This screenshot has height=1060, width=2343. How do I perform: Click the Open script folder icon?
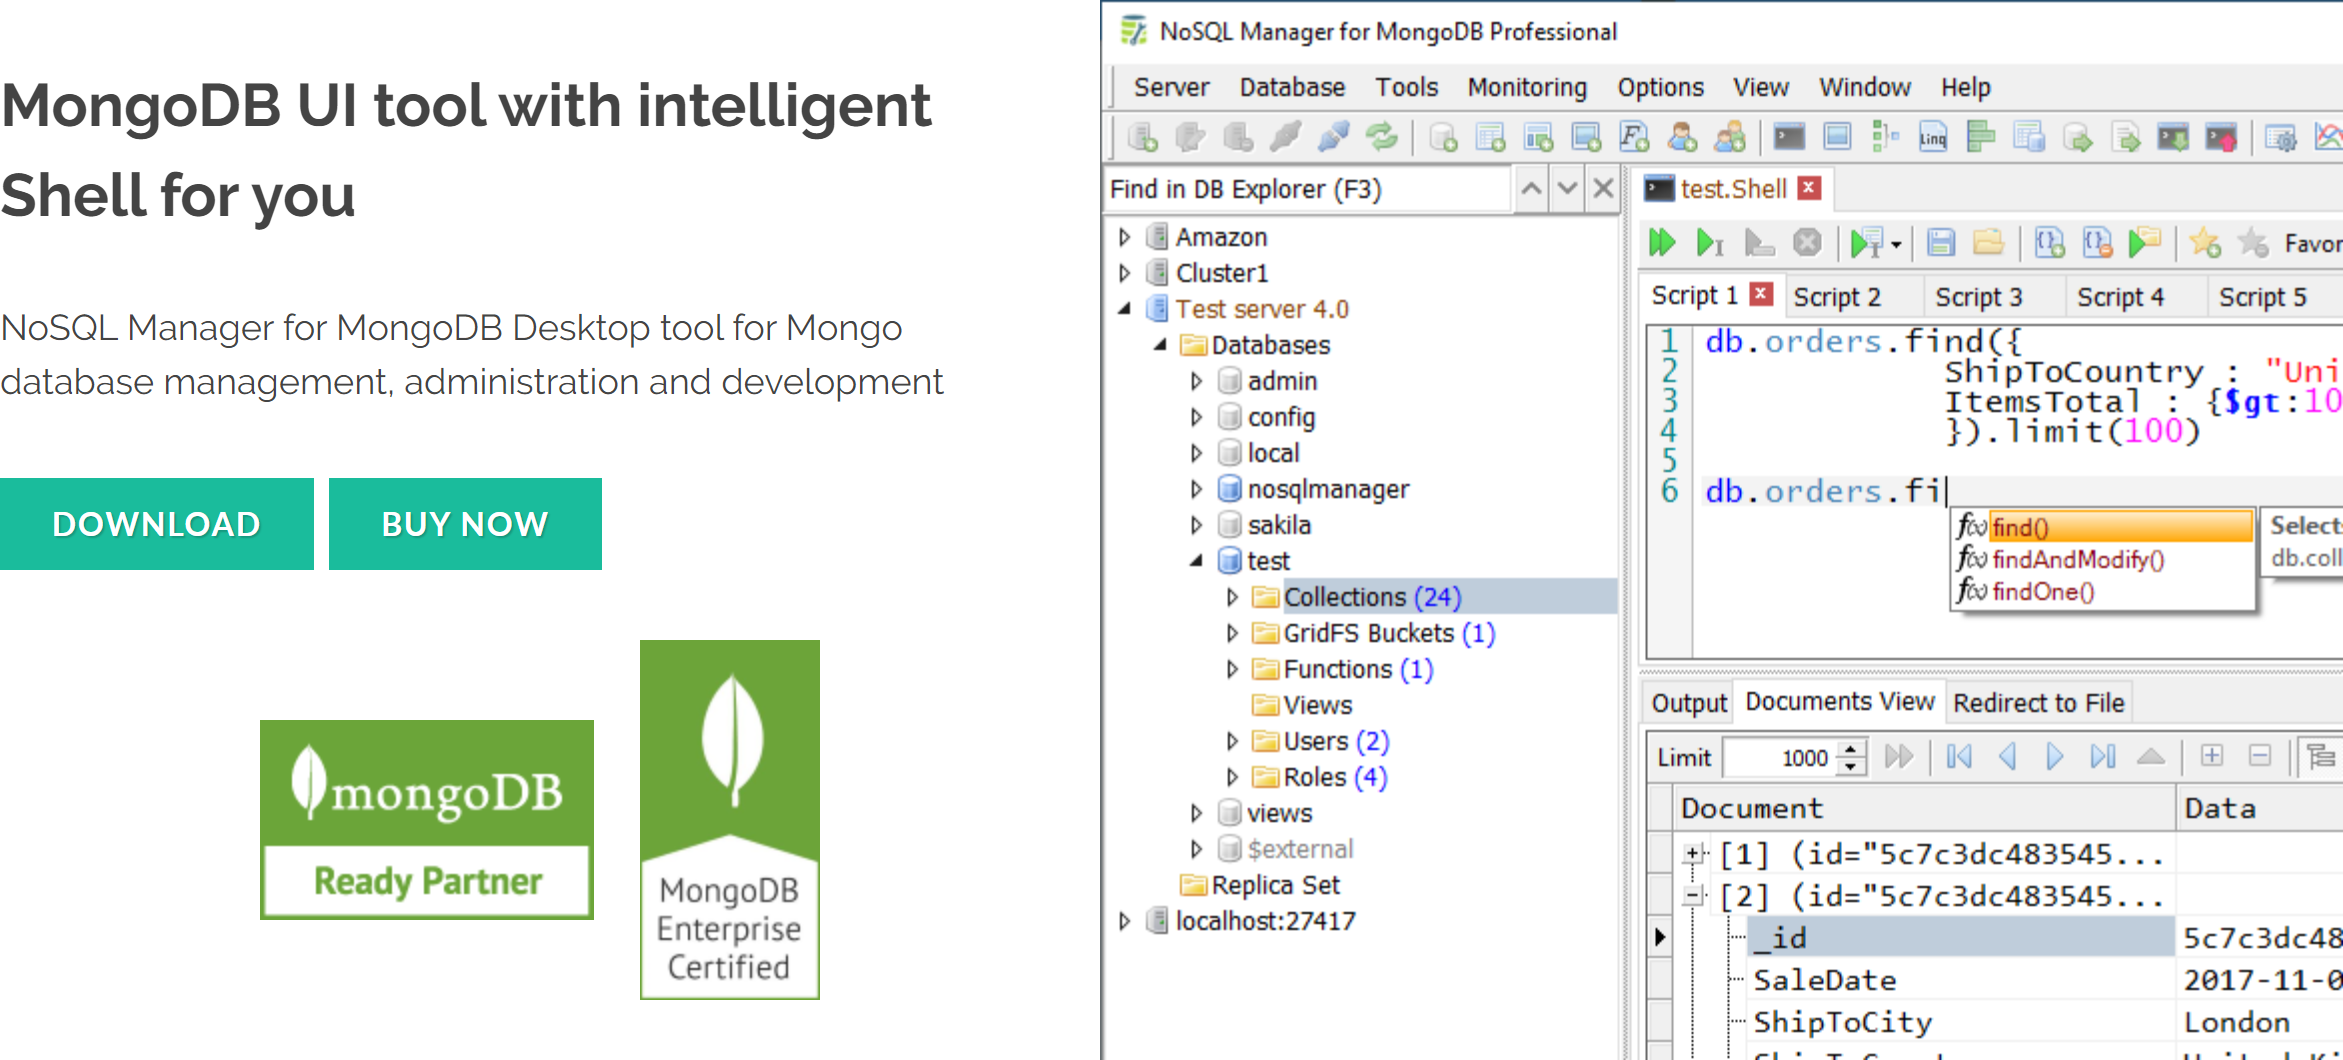coord(1988,243)
